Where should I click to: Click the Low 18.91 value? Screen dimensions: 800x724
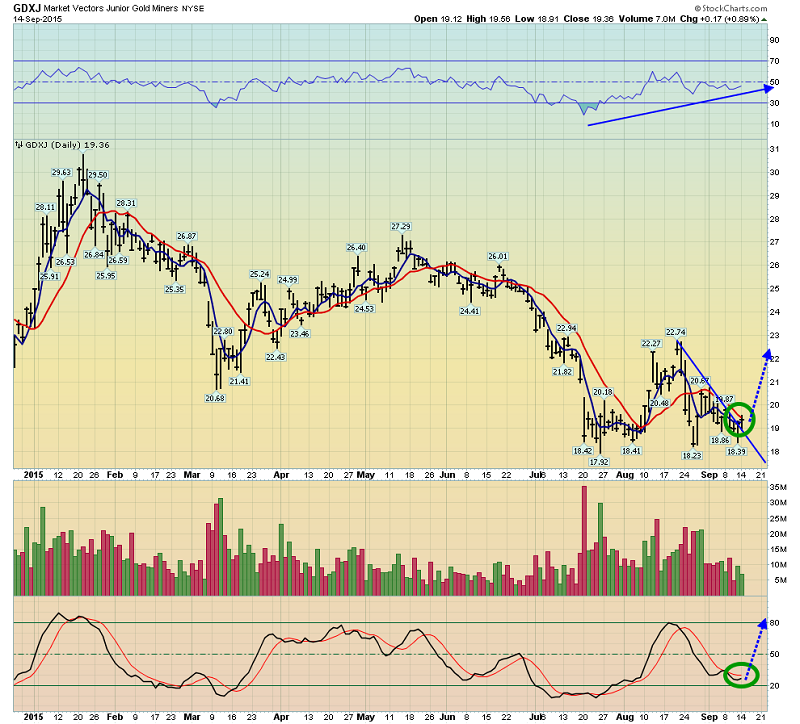pos(537,19)
